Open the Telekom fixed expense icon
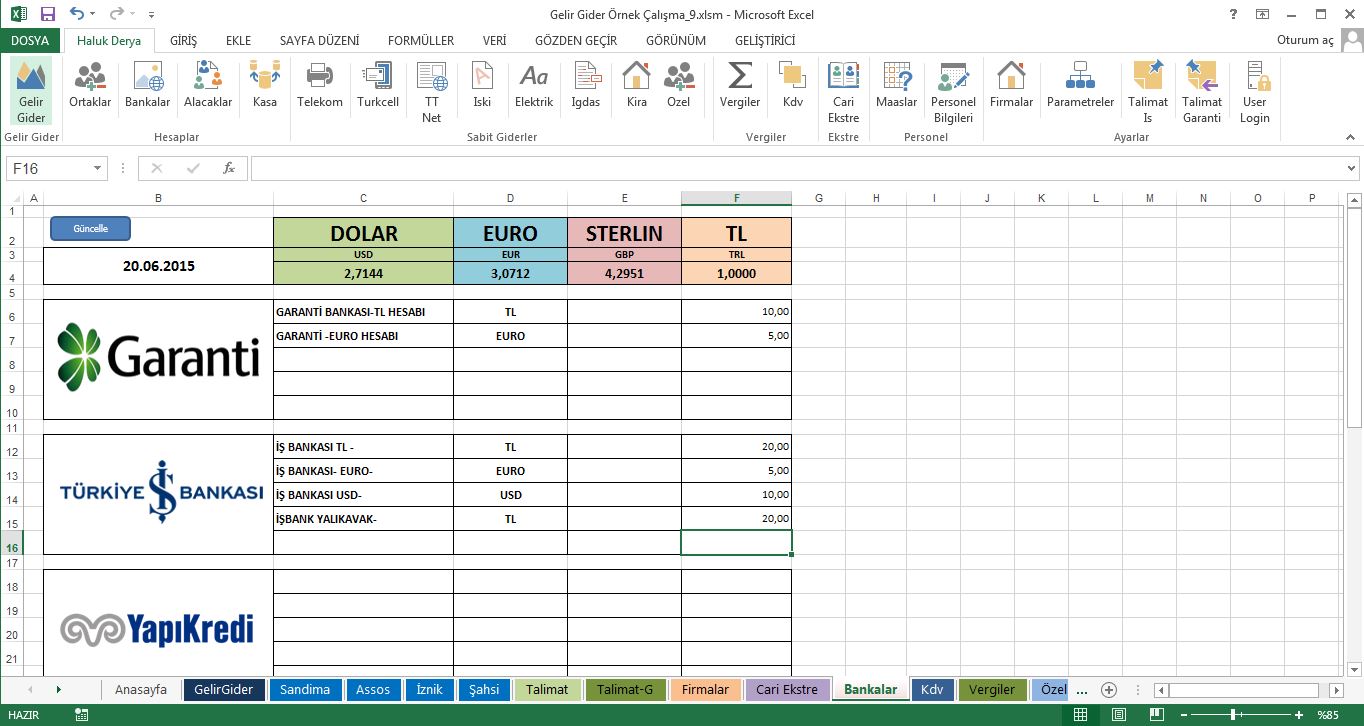Viewport: 1364px width, 726px height. point(320,86)
